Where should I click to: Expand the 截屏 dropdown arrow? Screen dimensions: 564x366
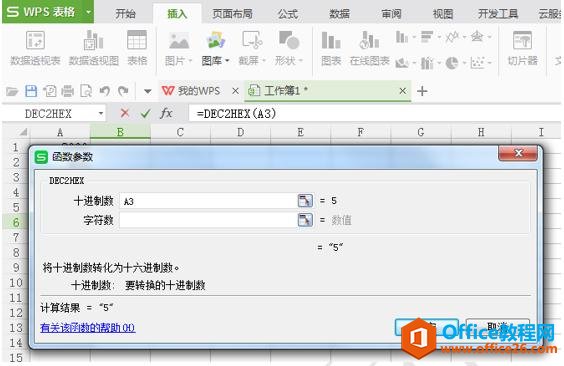264,61
